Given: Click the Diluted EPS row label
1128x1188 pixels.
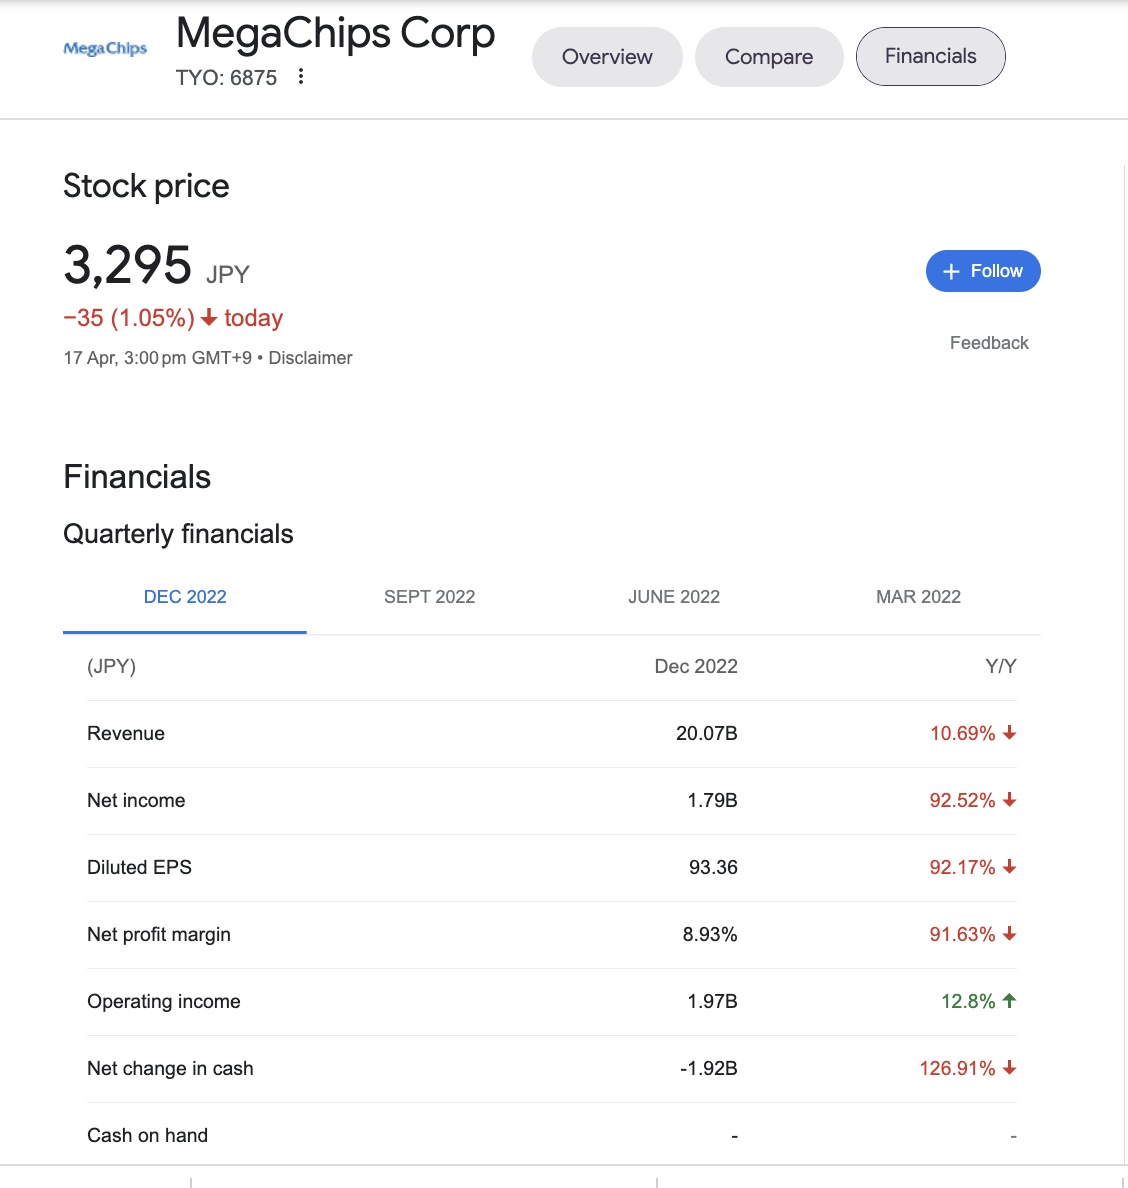Looking at the screenshot, I should coord(139,867).
